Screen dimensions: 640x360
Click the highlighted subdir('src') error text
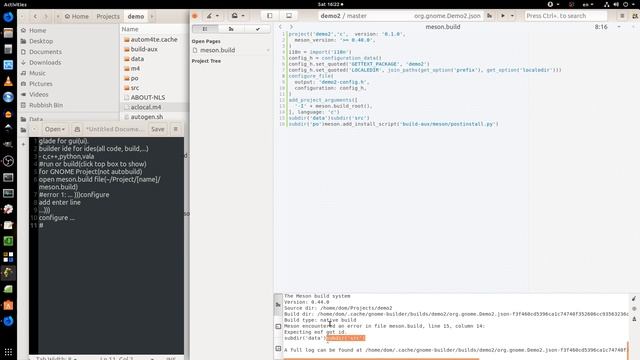click(346, 338)
